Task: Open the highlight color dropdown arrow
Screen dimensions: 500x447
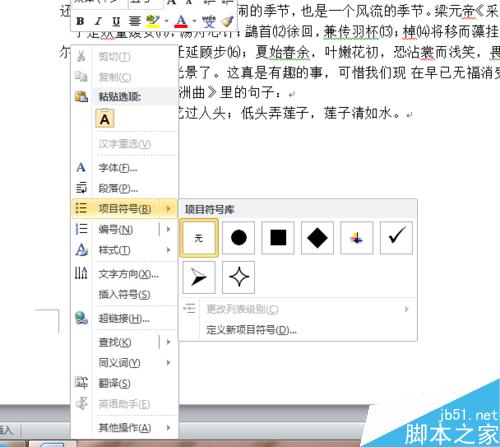Action: coord(166,22)
